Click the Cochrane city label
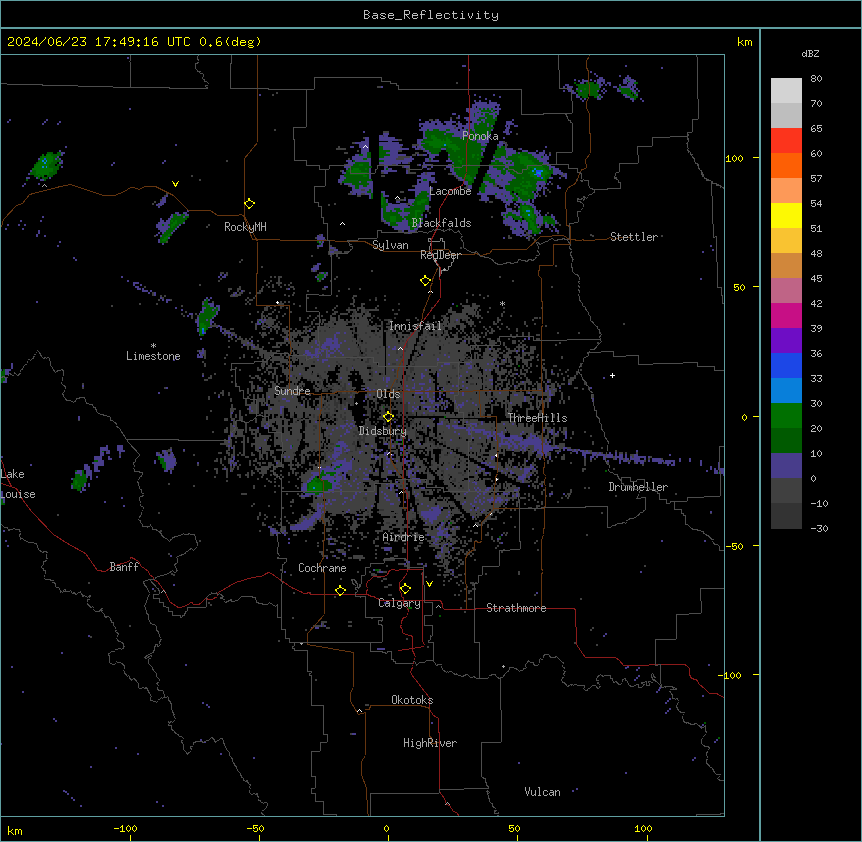Screen dimensions: 862x842 [x=322, y=568]
